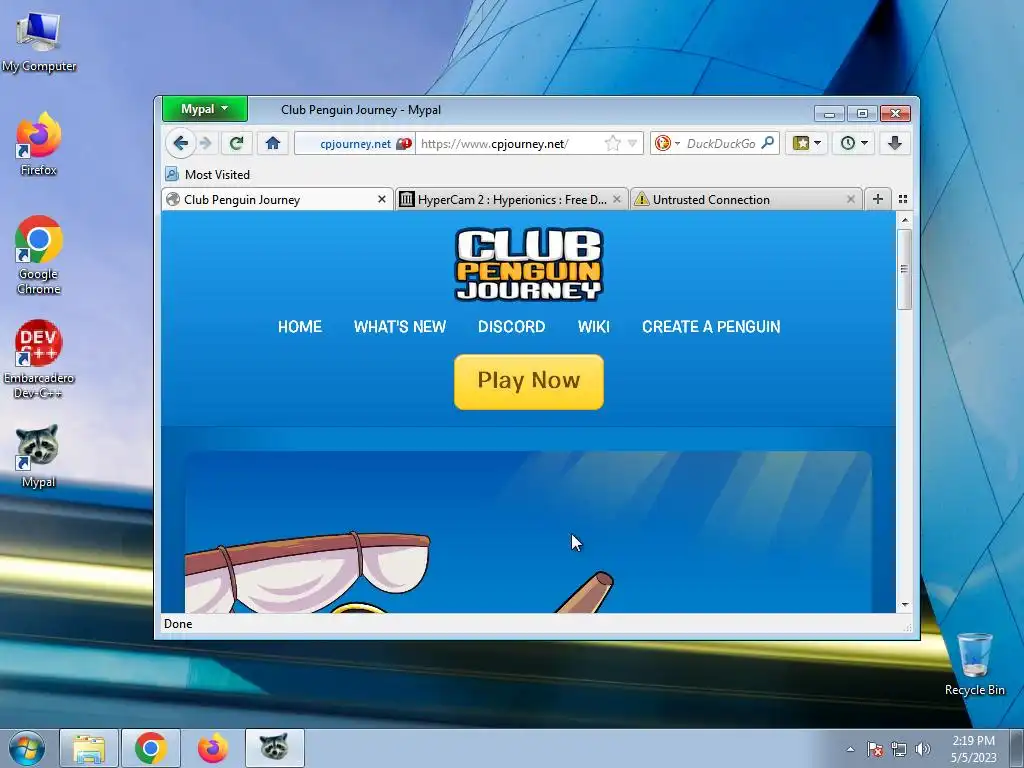The height and width of the screenshot is (768, 1024).
Task: Open the volume speaker tray icon
Action: tap(922, 749)
